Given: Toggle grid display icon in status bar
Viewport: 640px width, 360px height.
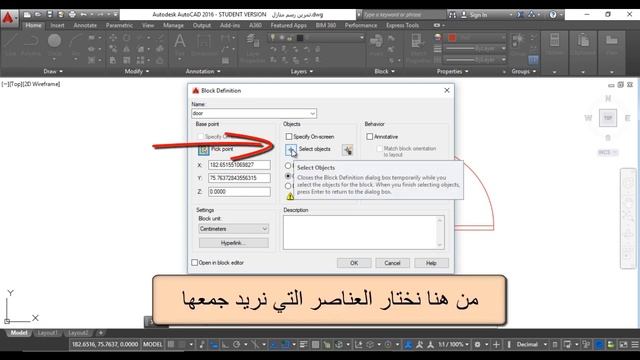Looking at the screenshot, I should [171, 344].
